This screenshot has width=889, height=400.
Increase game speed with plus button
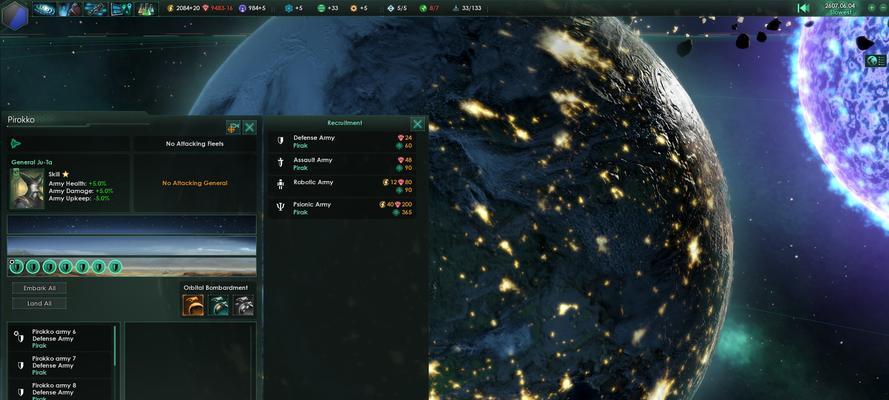pos(871,8)
